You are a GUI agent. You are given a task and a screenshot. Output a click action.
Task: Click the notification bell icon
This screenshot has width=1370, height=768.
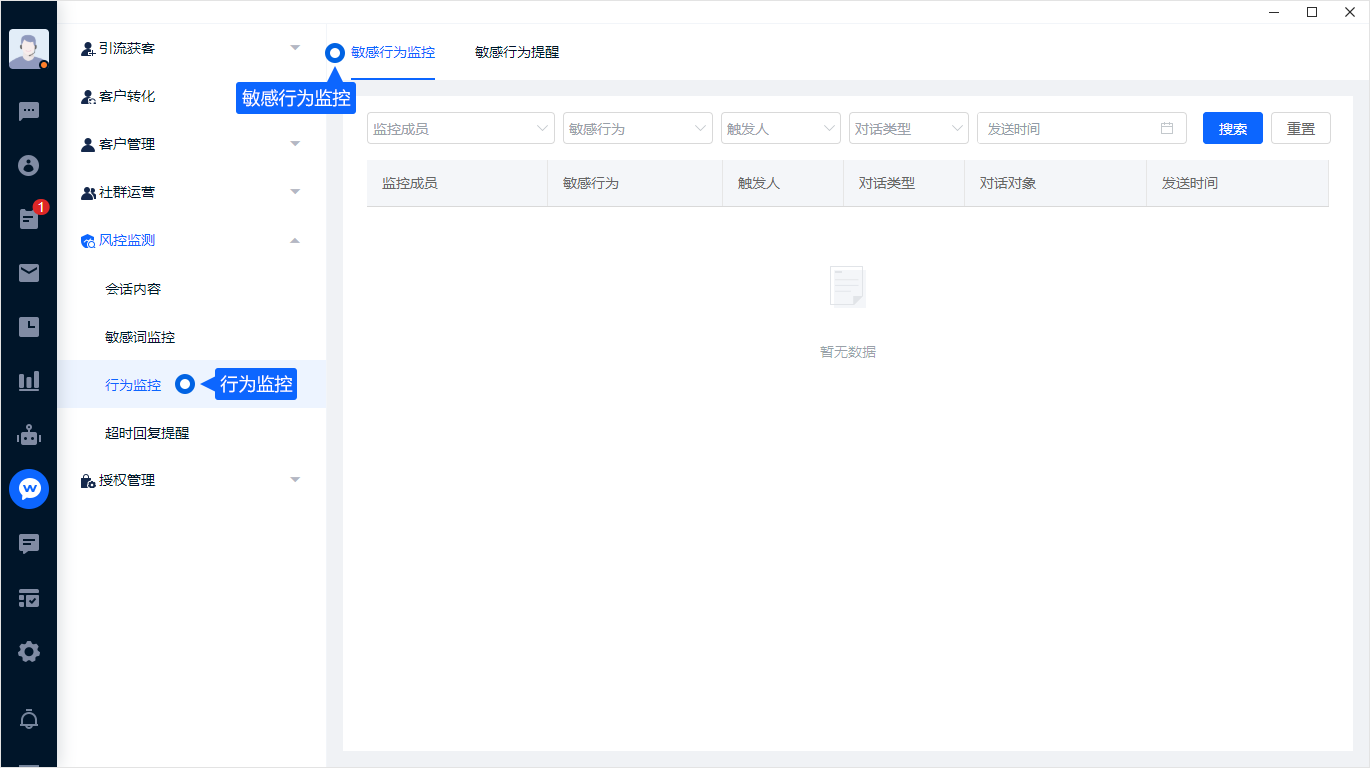click(29, 719)
